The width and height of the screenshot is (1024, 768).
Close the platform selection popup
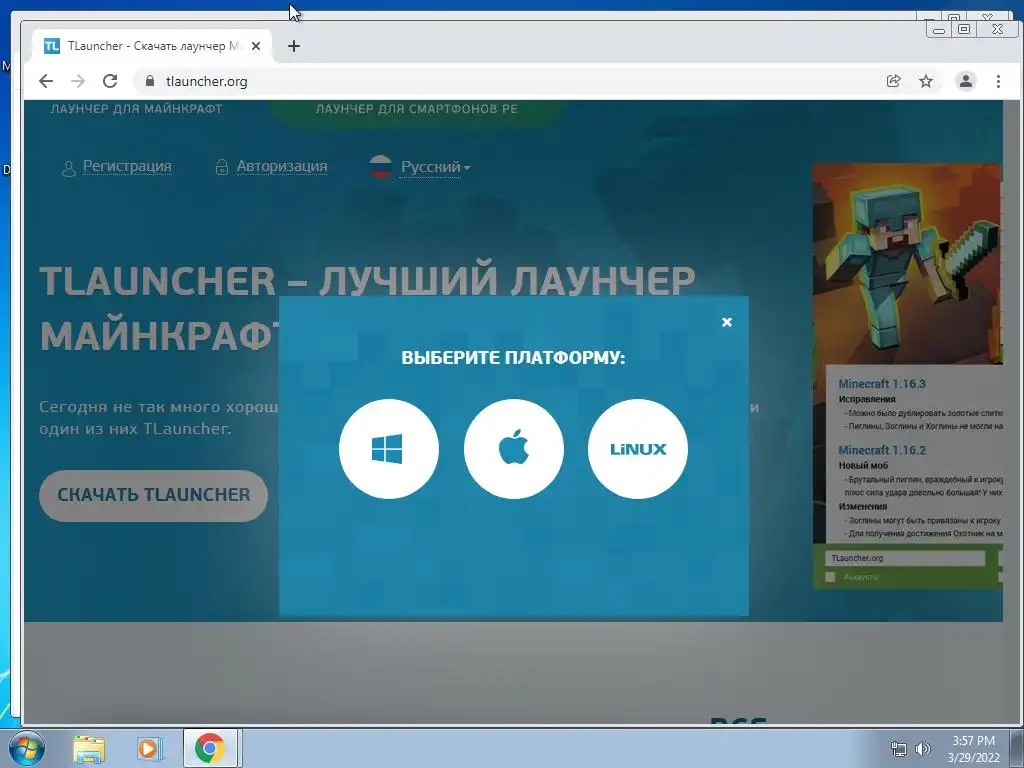[x=727, y=322]
